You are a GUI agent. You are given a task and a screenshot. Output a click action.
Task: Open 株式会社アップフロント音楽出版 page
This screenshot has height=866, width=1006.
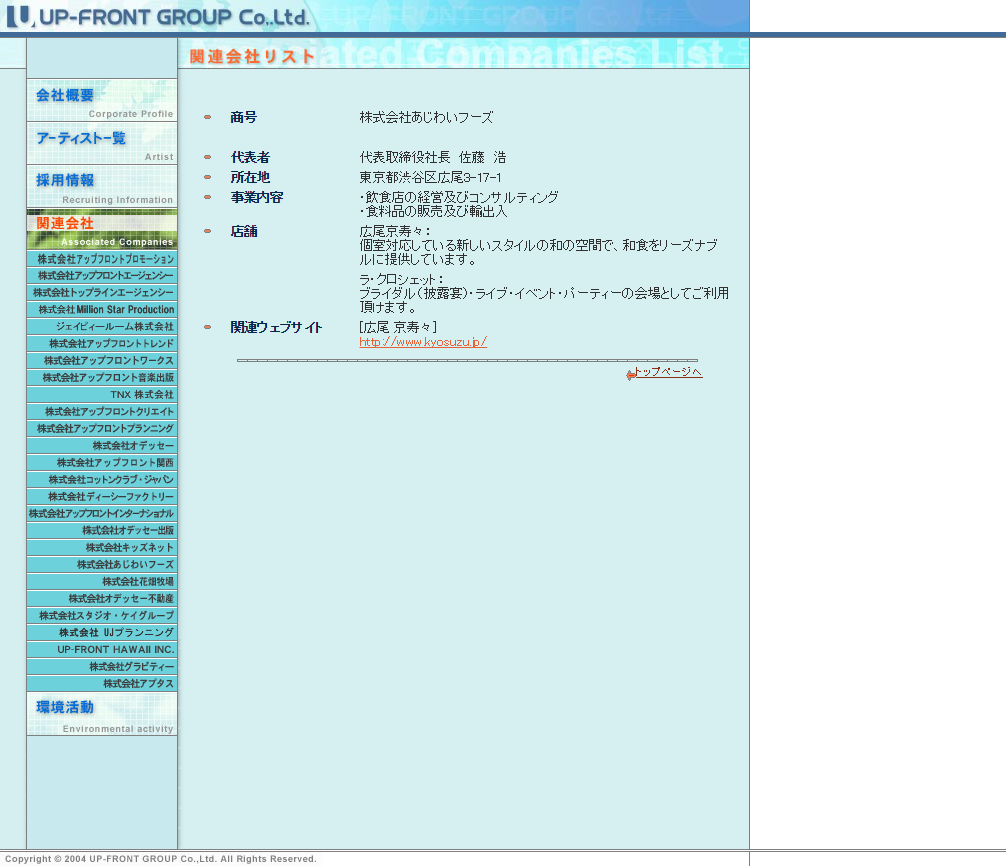[102, 378]
